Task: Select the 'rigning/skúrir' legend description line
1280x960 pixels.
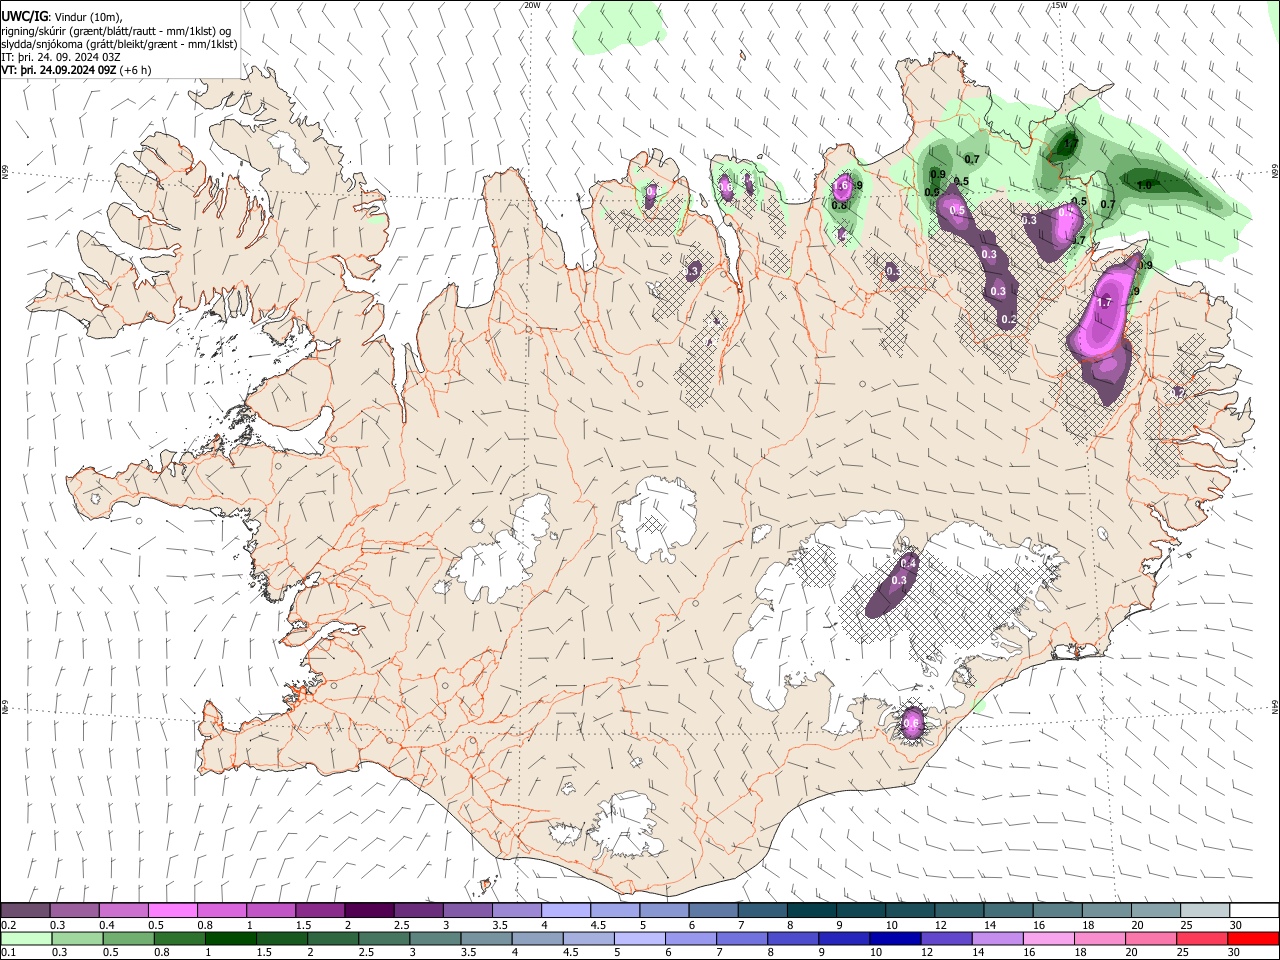Action: point(117,31)
